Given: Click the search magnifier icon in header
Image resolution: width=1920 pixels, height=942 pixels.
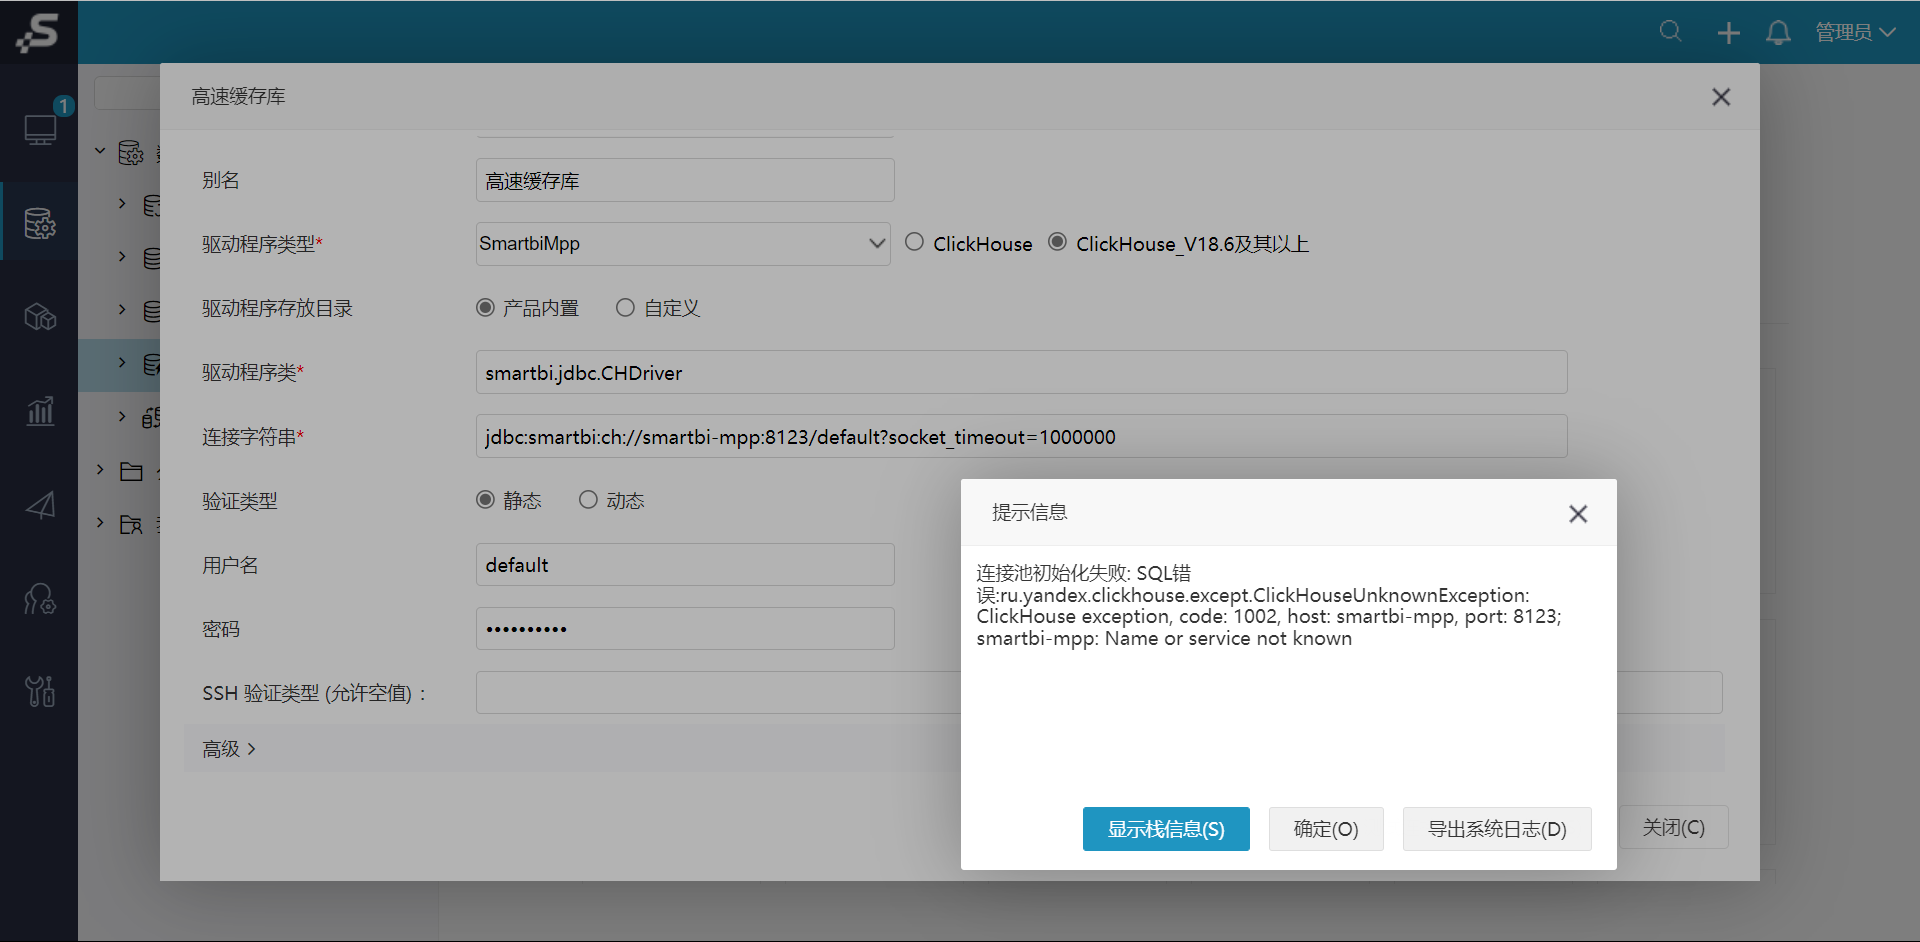Looking at the screenshot, I should [1670, 32].
